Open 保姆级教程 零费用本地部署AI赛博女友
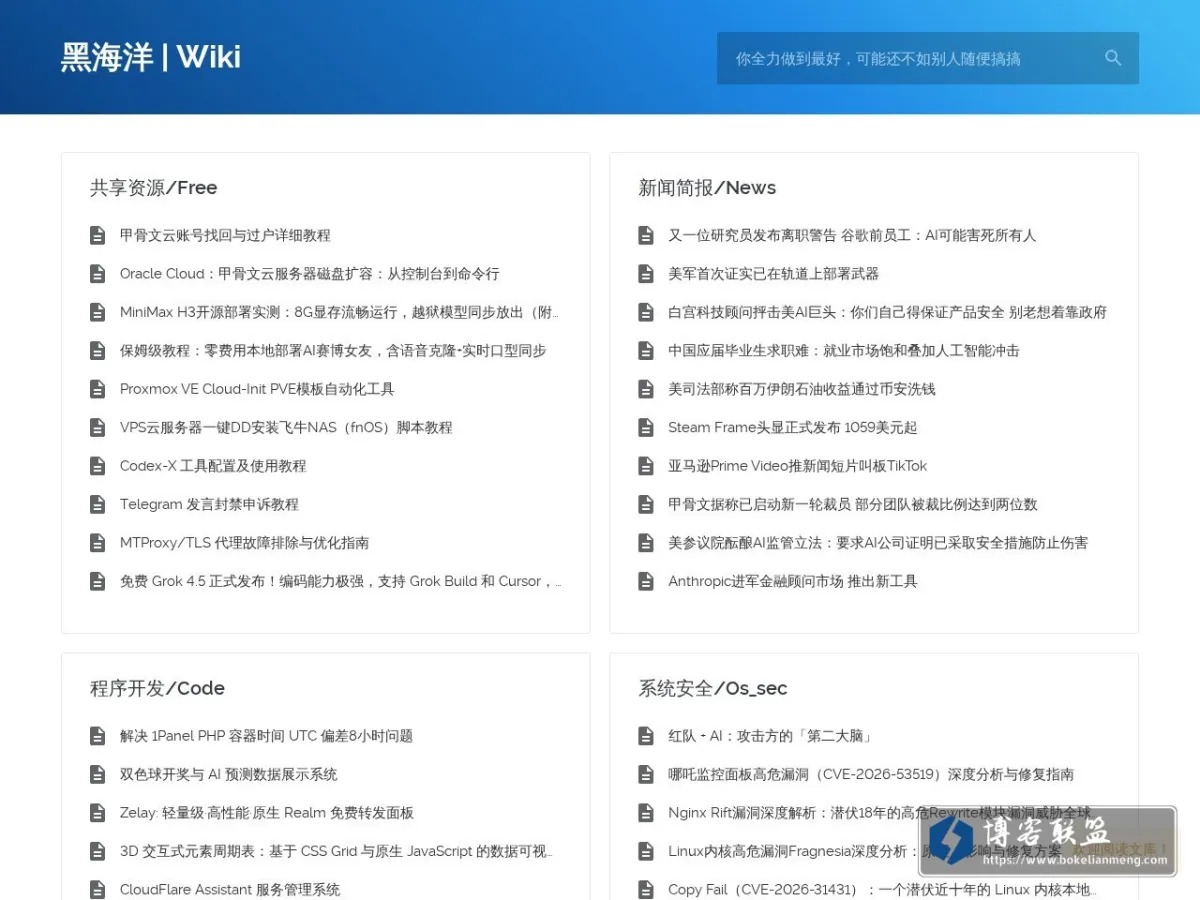 [x=333, y=351]
